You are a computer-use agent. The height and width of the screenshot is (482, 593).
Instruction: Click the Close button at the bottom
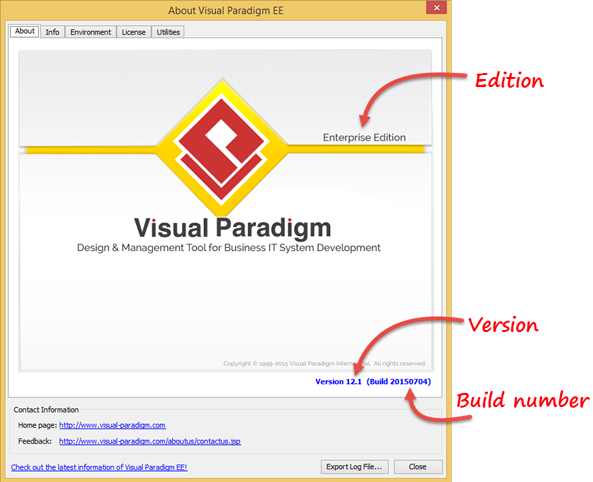tap(418, 467)
